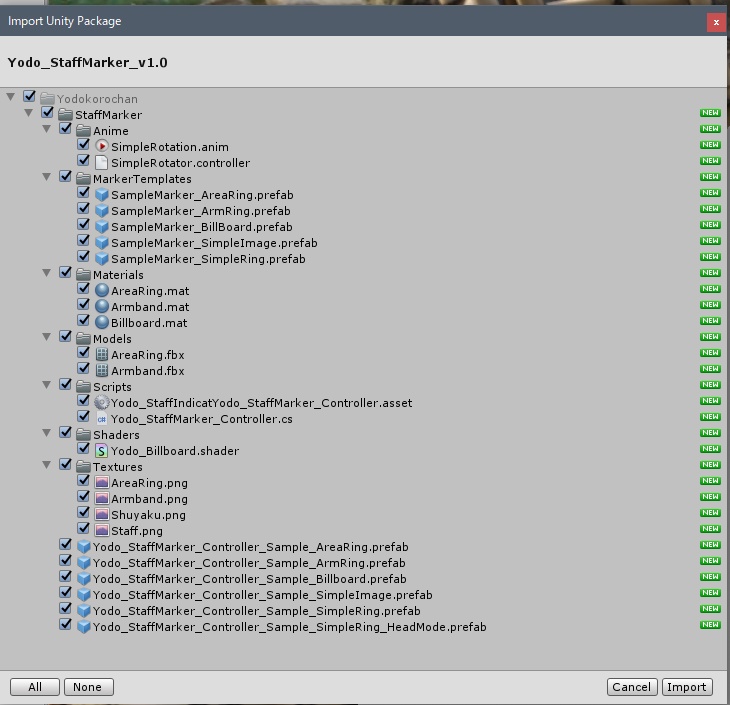Select the Textures folder row label
Viewport: 730px width, 705px height.
(x=118, y=467)
